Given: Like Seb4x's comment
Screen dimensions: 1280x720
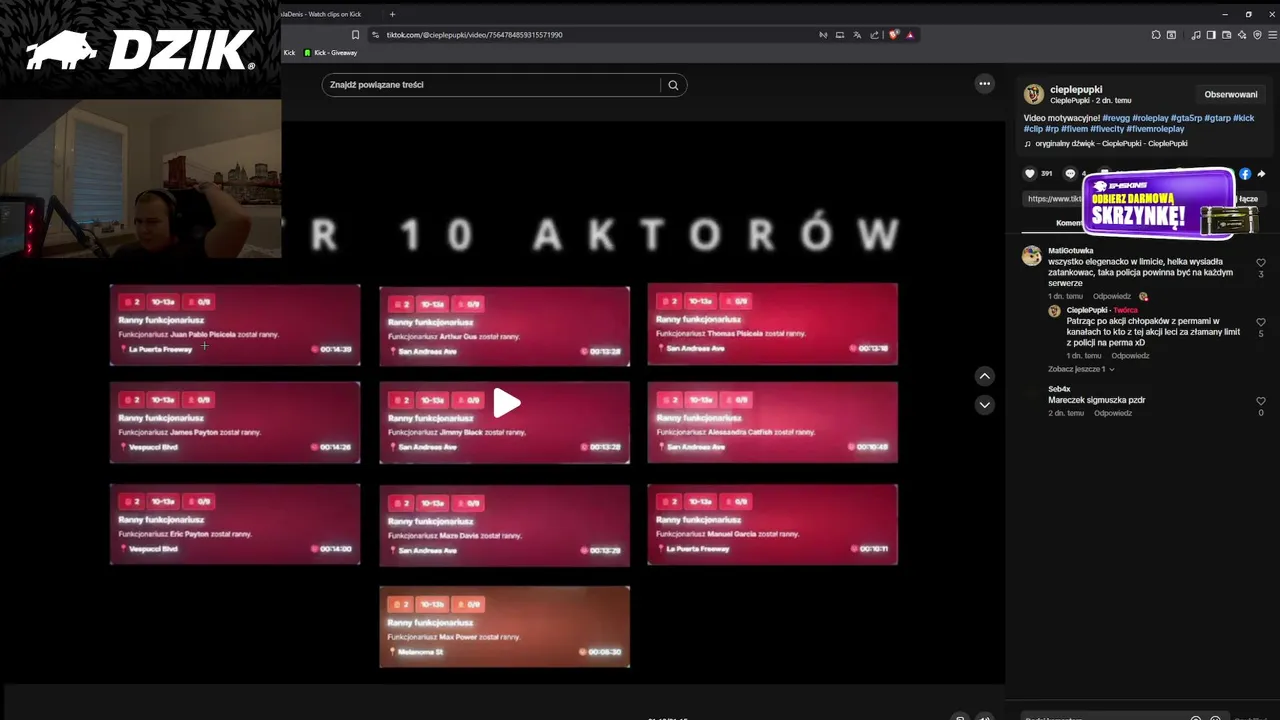Looking at the screenshot, I should tap(1261, 401).
